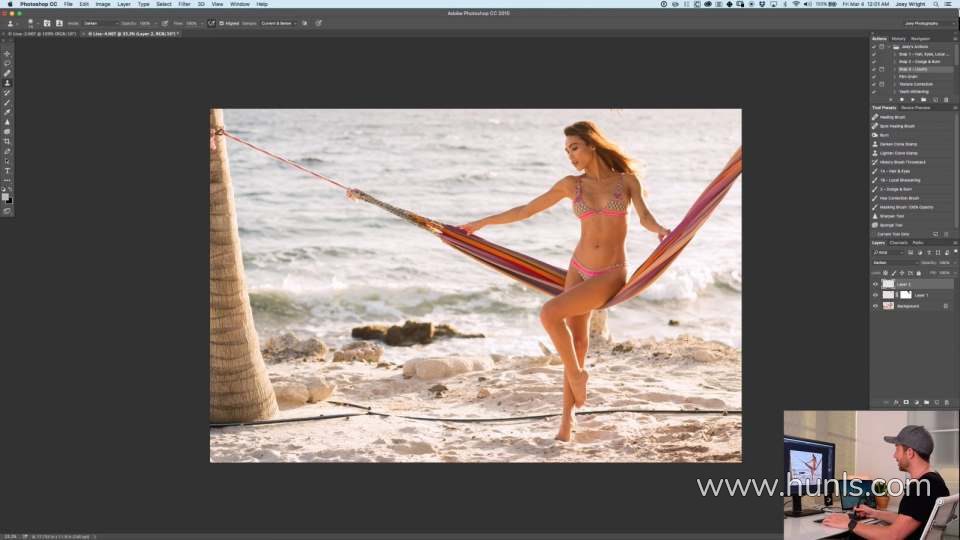Screen dimensions: 960x540
Task: Delete layer using Layers panel trash icon
Action: 947,403
